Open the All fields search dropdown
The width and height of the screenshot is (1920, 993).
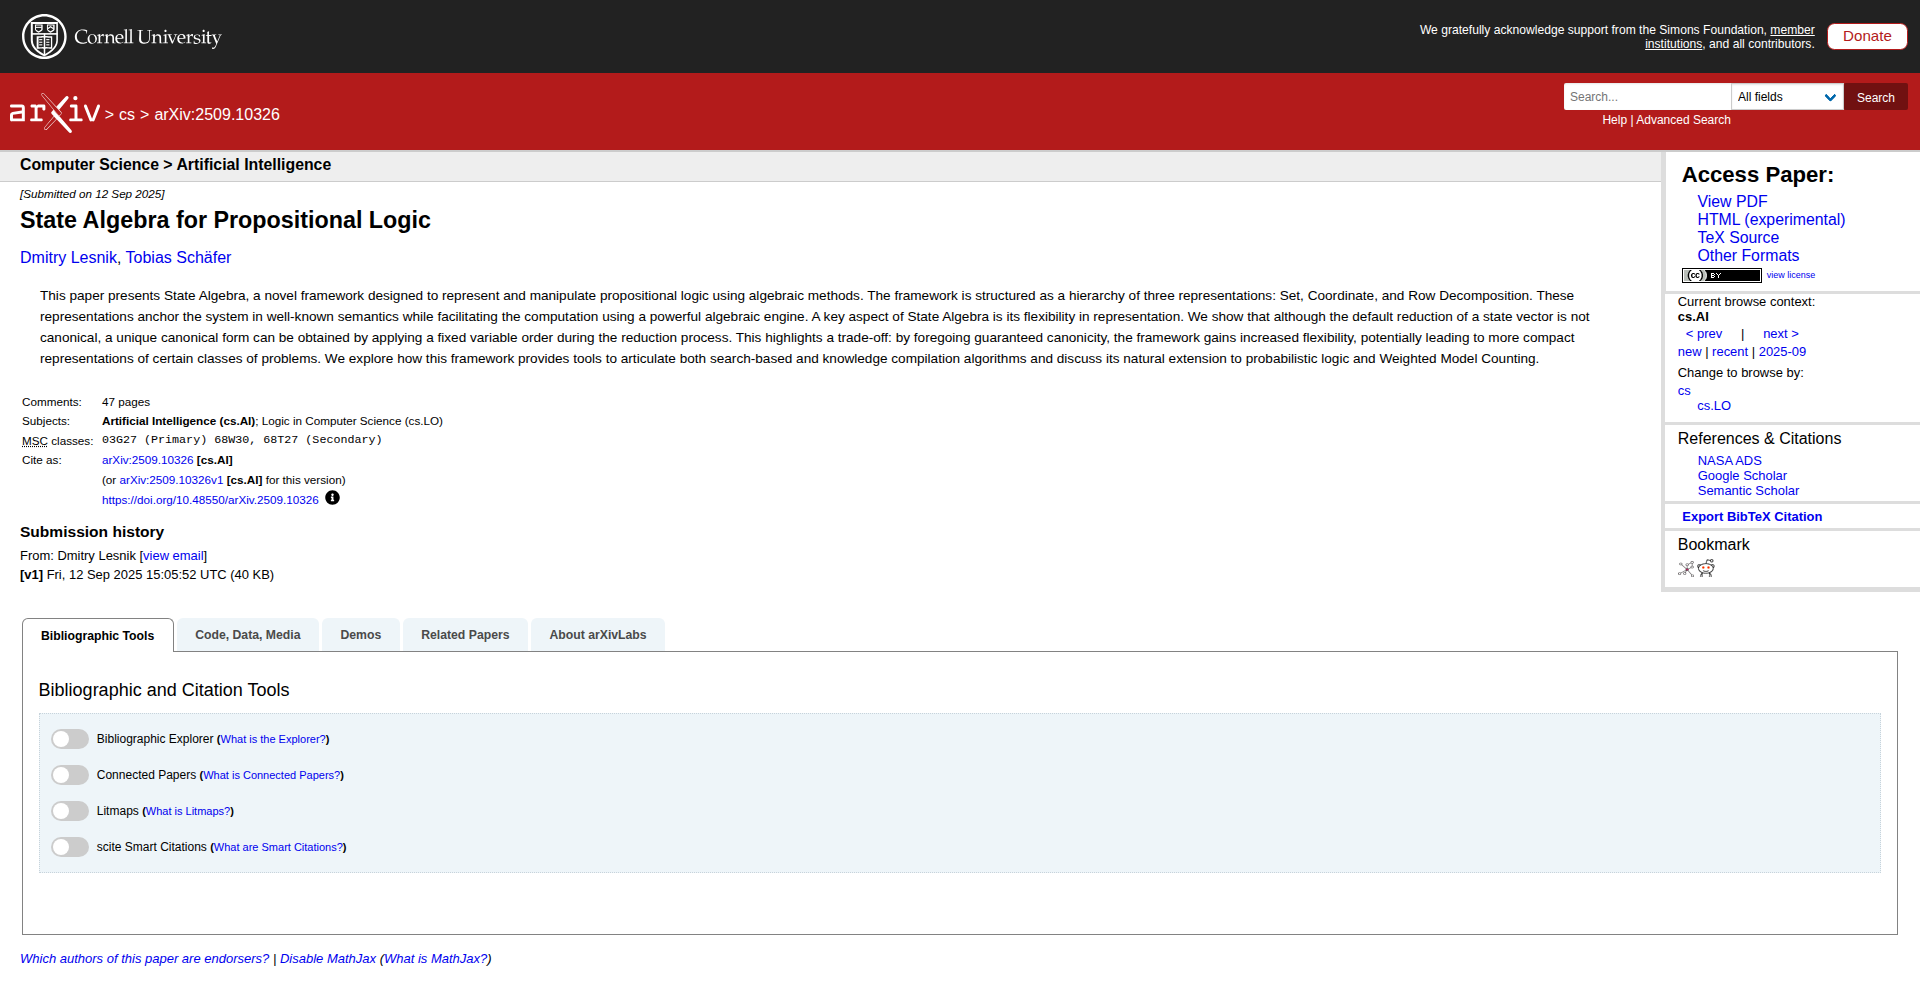click(1787, 97)
